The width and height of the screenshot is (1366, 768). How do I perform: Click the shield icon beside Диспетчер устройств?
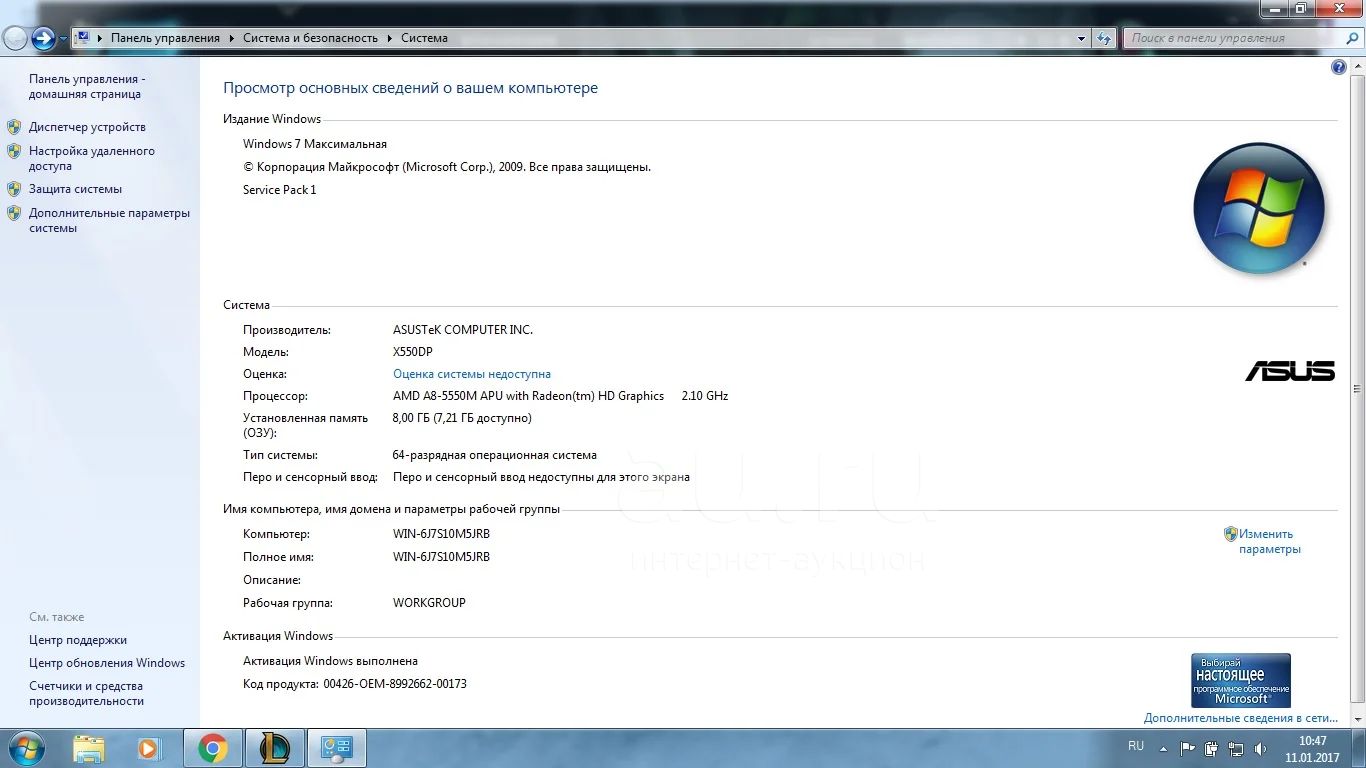pos(14,127)
